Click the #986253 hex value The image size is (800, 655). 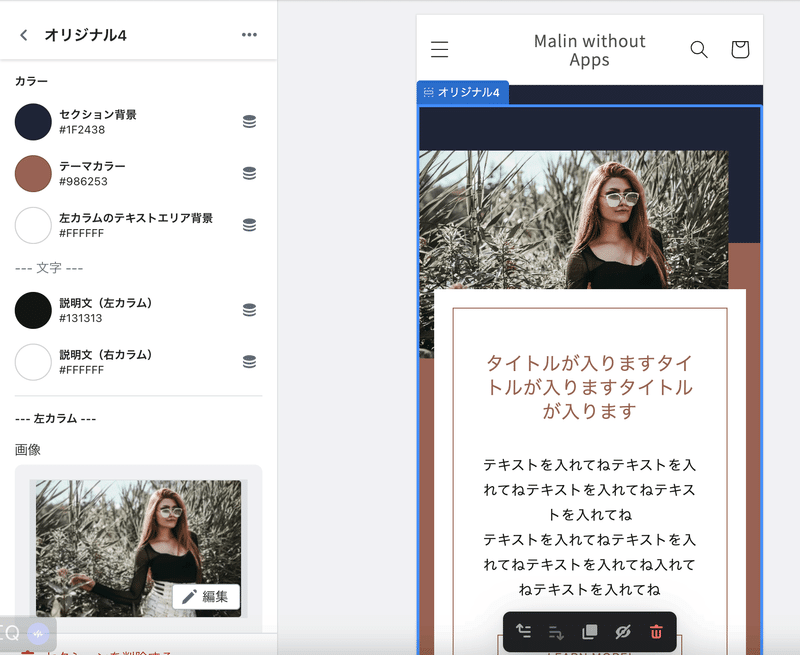pos(83,182)
